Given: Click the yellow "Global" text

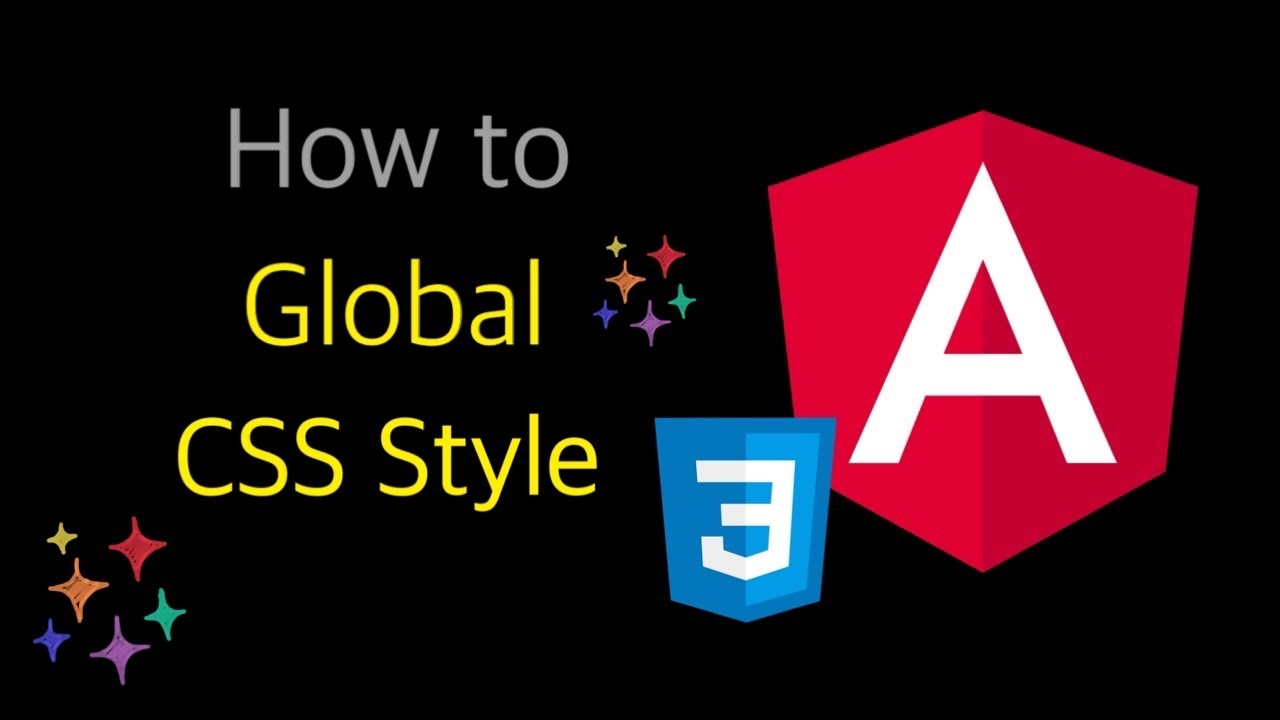Looking at the screenshot, I should pos(396,303).
